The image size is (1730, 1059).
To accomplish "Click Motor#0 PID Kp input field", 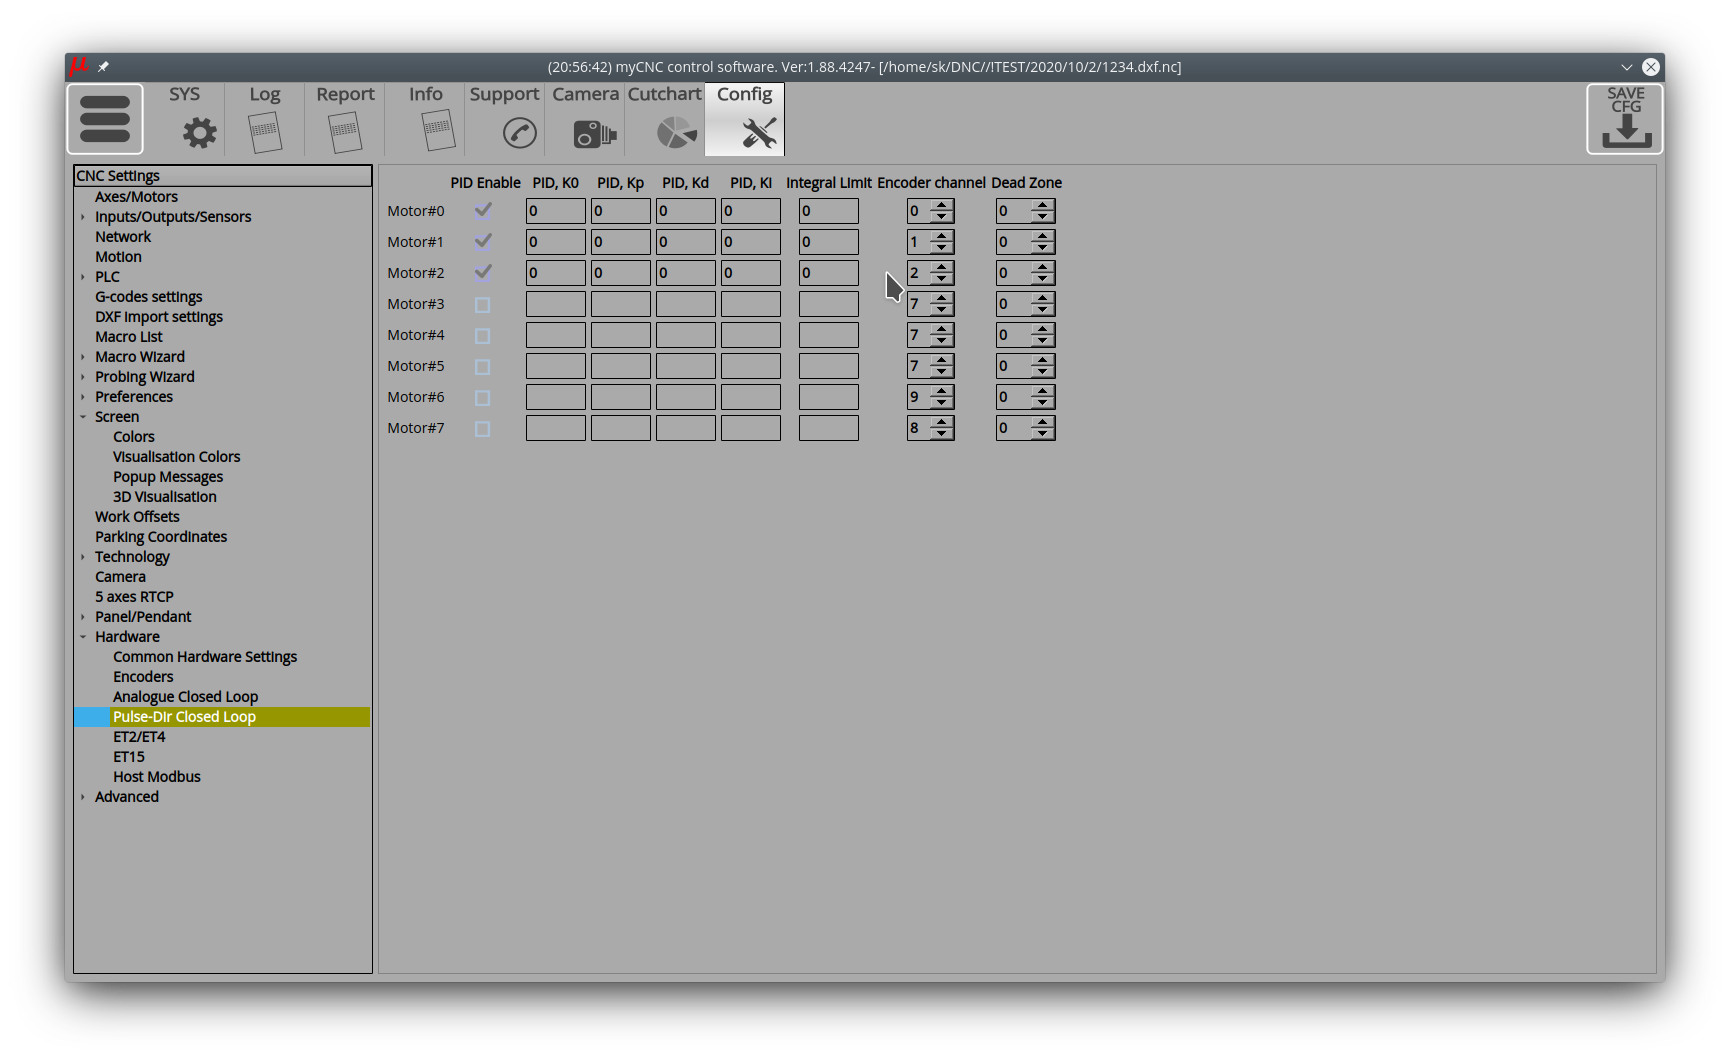I will tap(620, 211).
